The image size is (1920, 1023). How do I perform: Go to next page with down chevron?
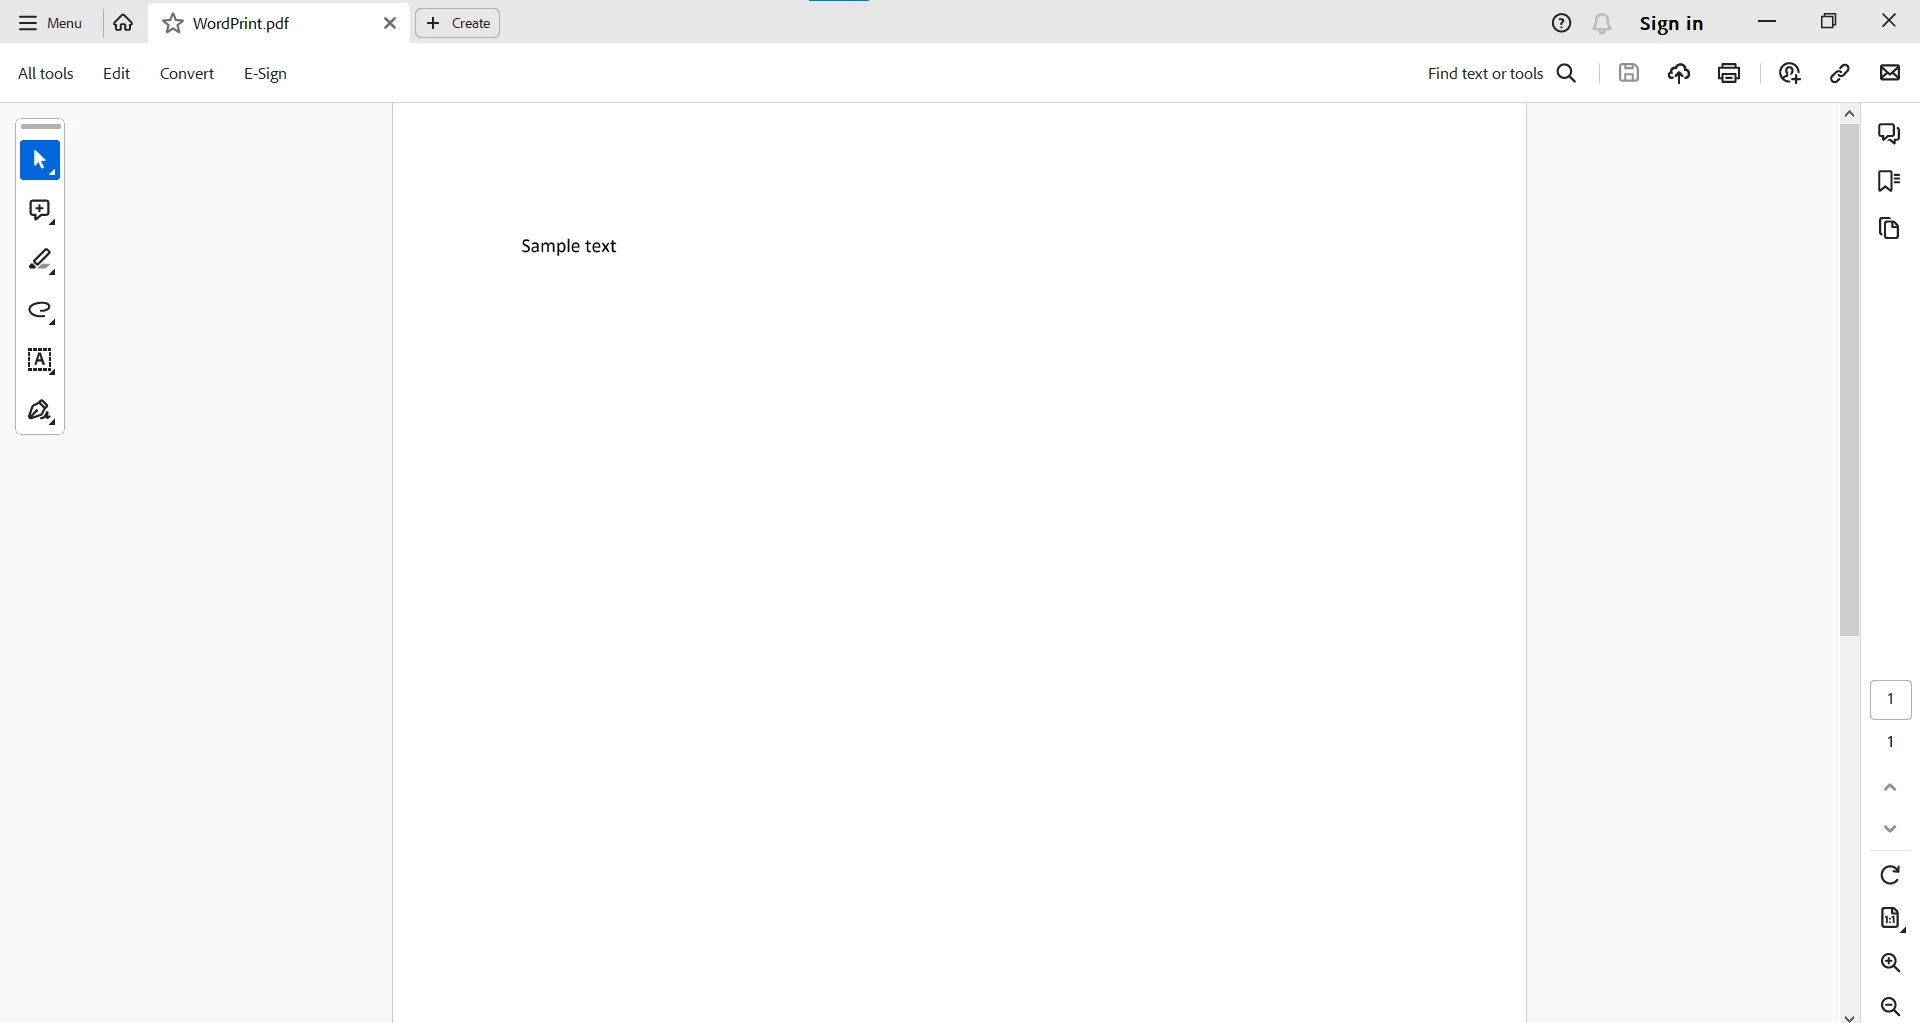pos(1890,830)
